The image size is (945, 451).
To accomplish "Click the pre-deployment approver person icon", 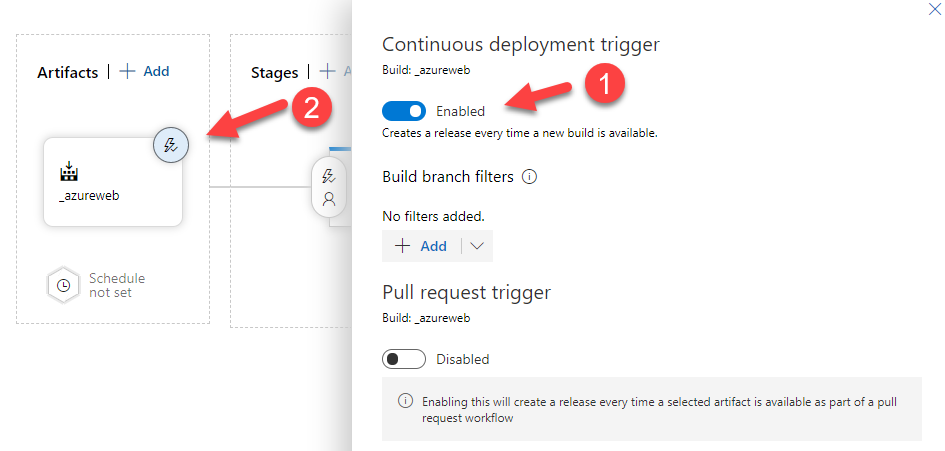I will click(329, 199).
